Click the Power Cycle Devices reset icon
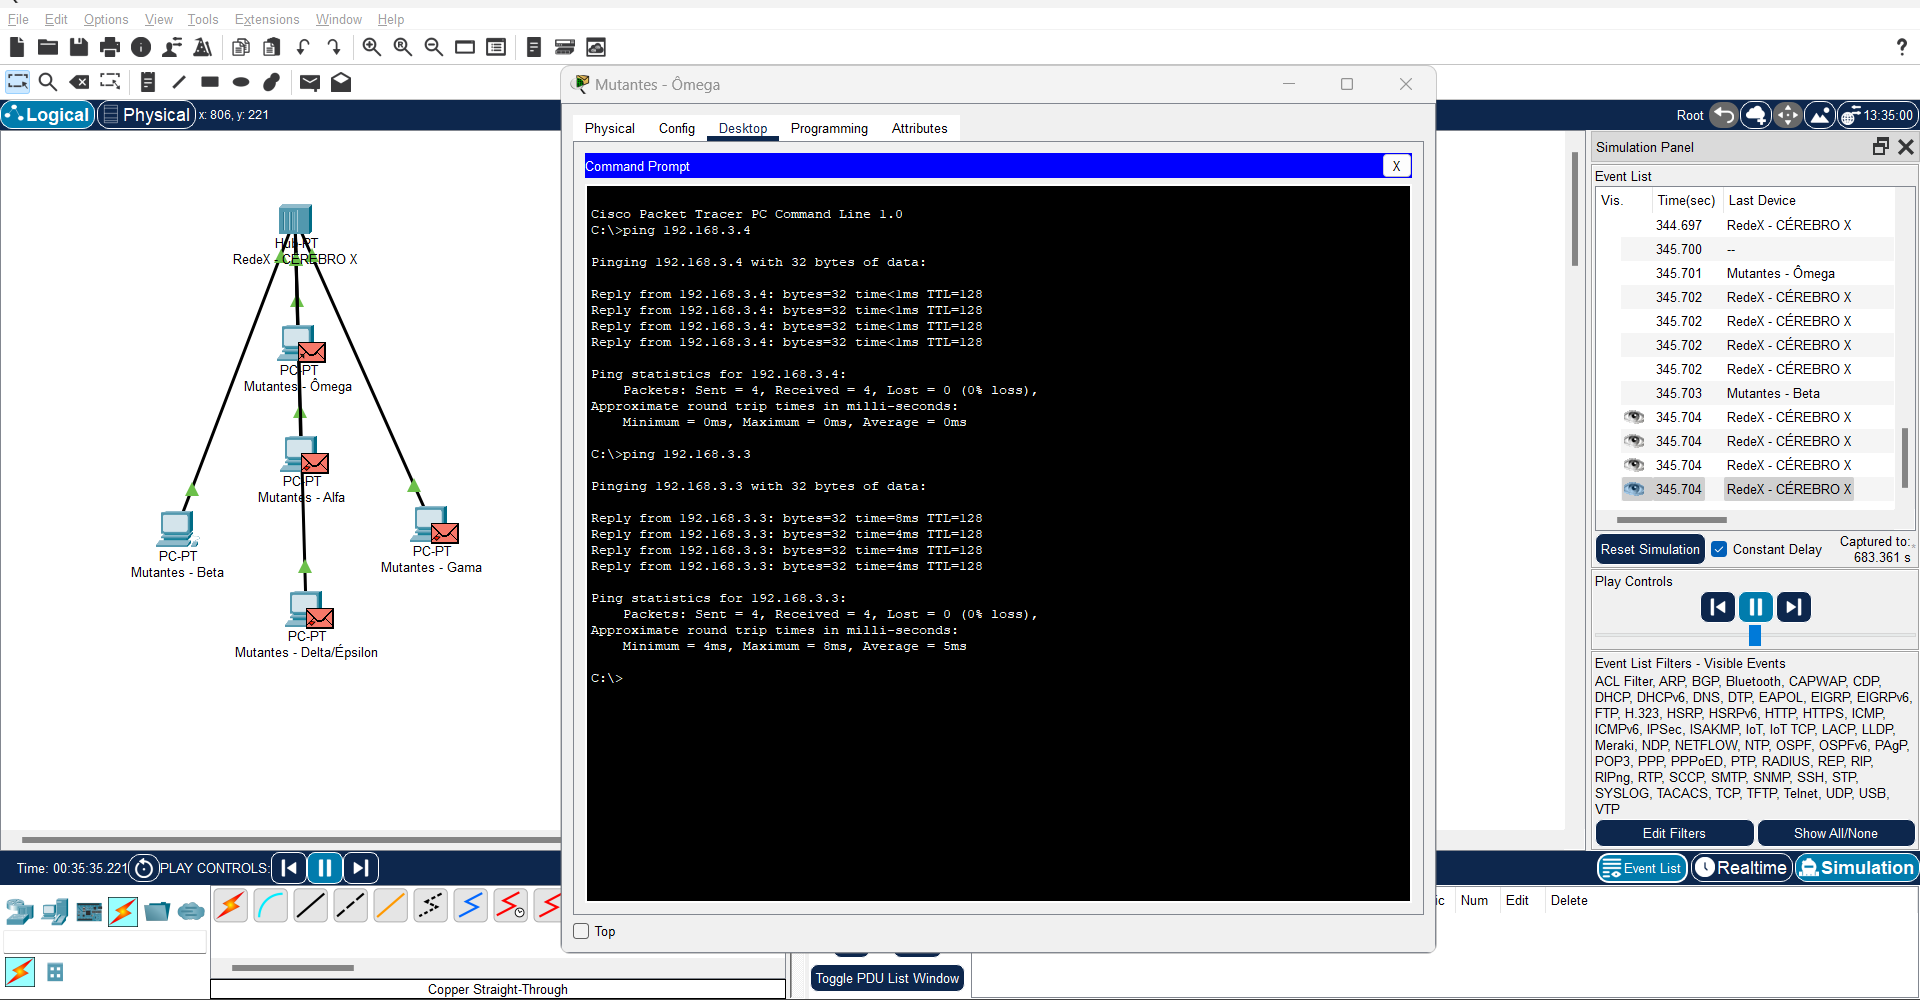The height and width of the screenshot is (1000, 1920). click(144, 868)
